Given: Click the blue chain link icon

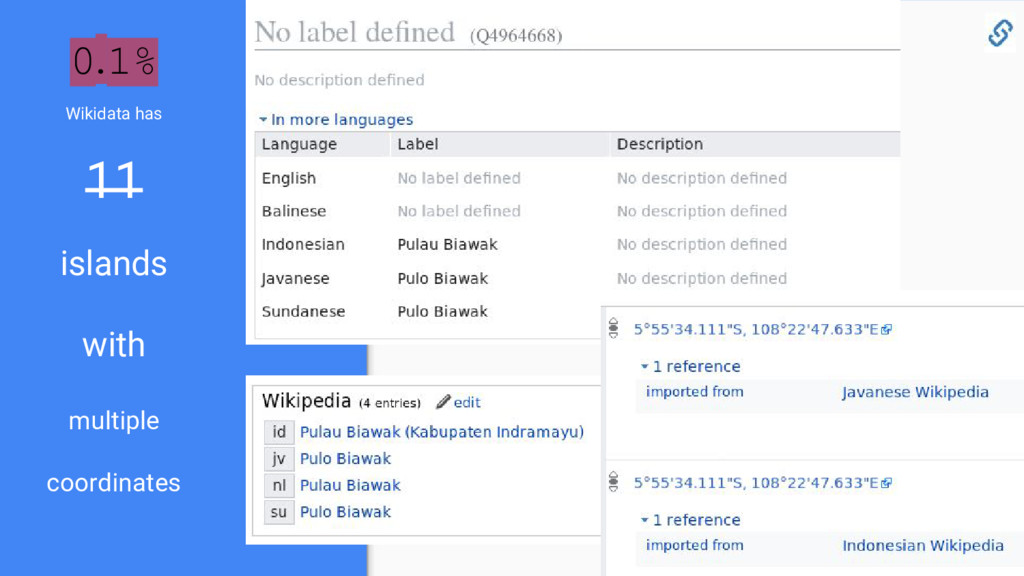Looking at the screenshot, I should pos(1000,33).
